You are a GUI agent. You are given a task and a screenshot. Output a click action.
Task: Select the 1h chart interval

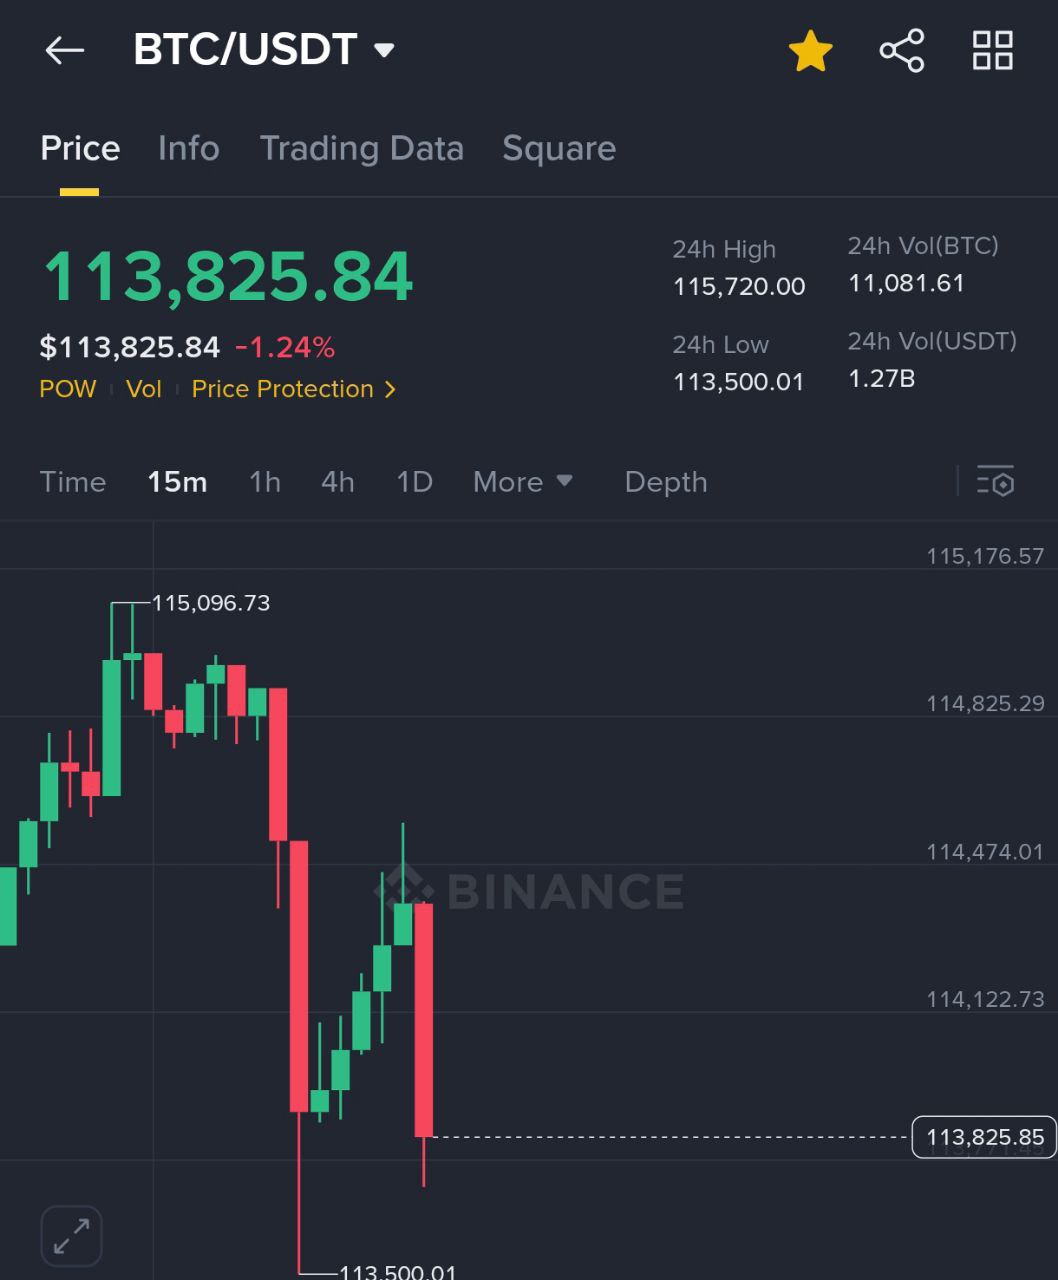(x=265, y=482)
